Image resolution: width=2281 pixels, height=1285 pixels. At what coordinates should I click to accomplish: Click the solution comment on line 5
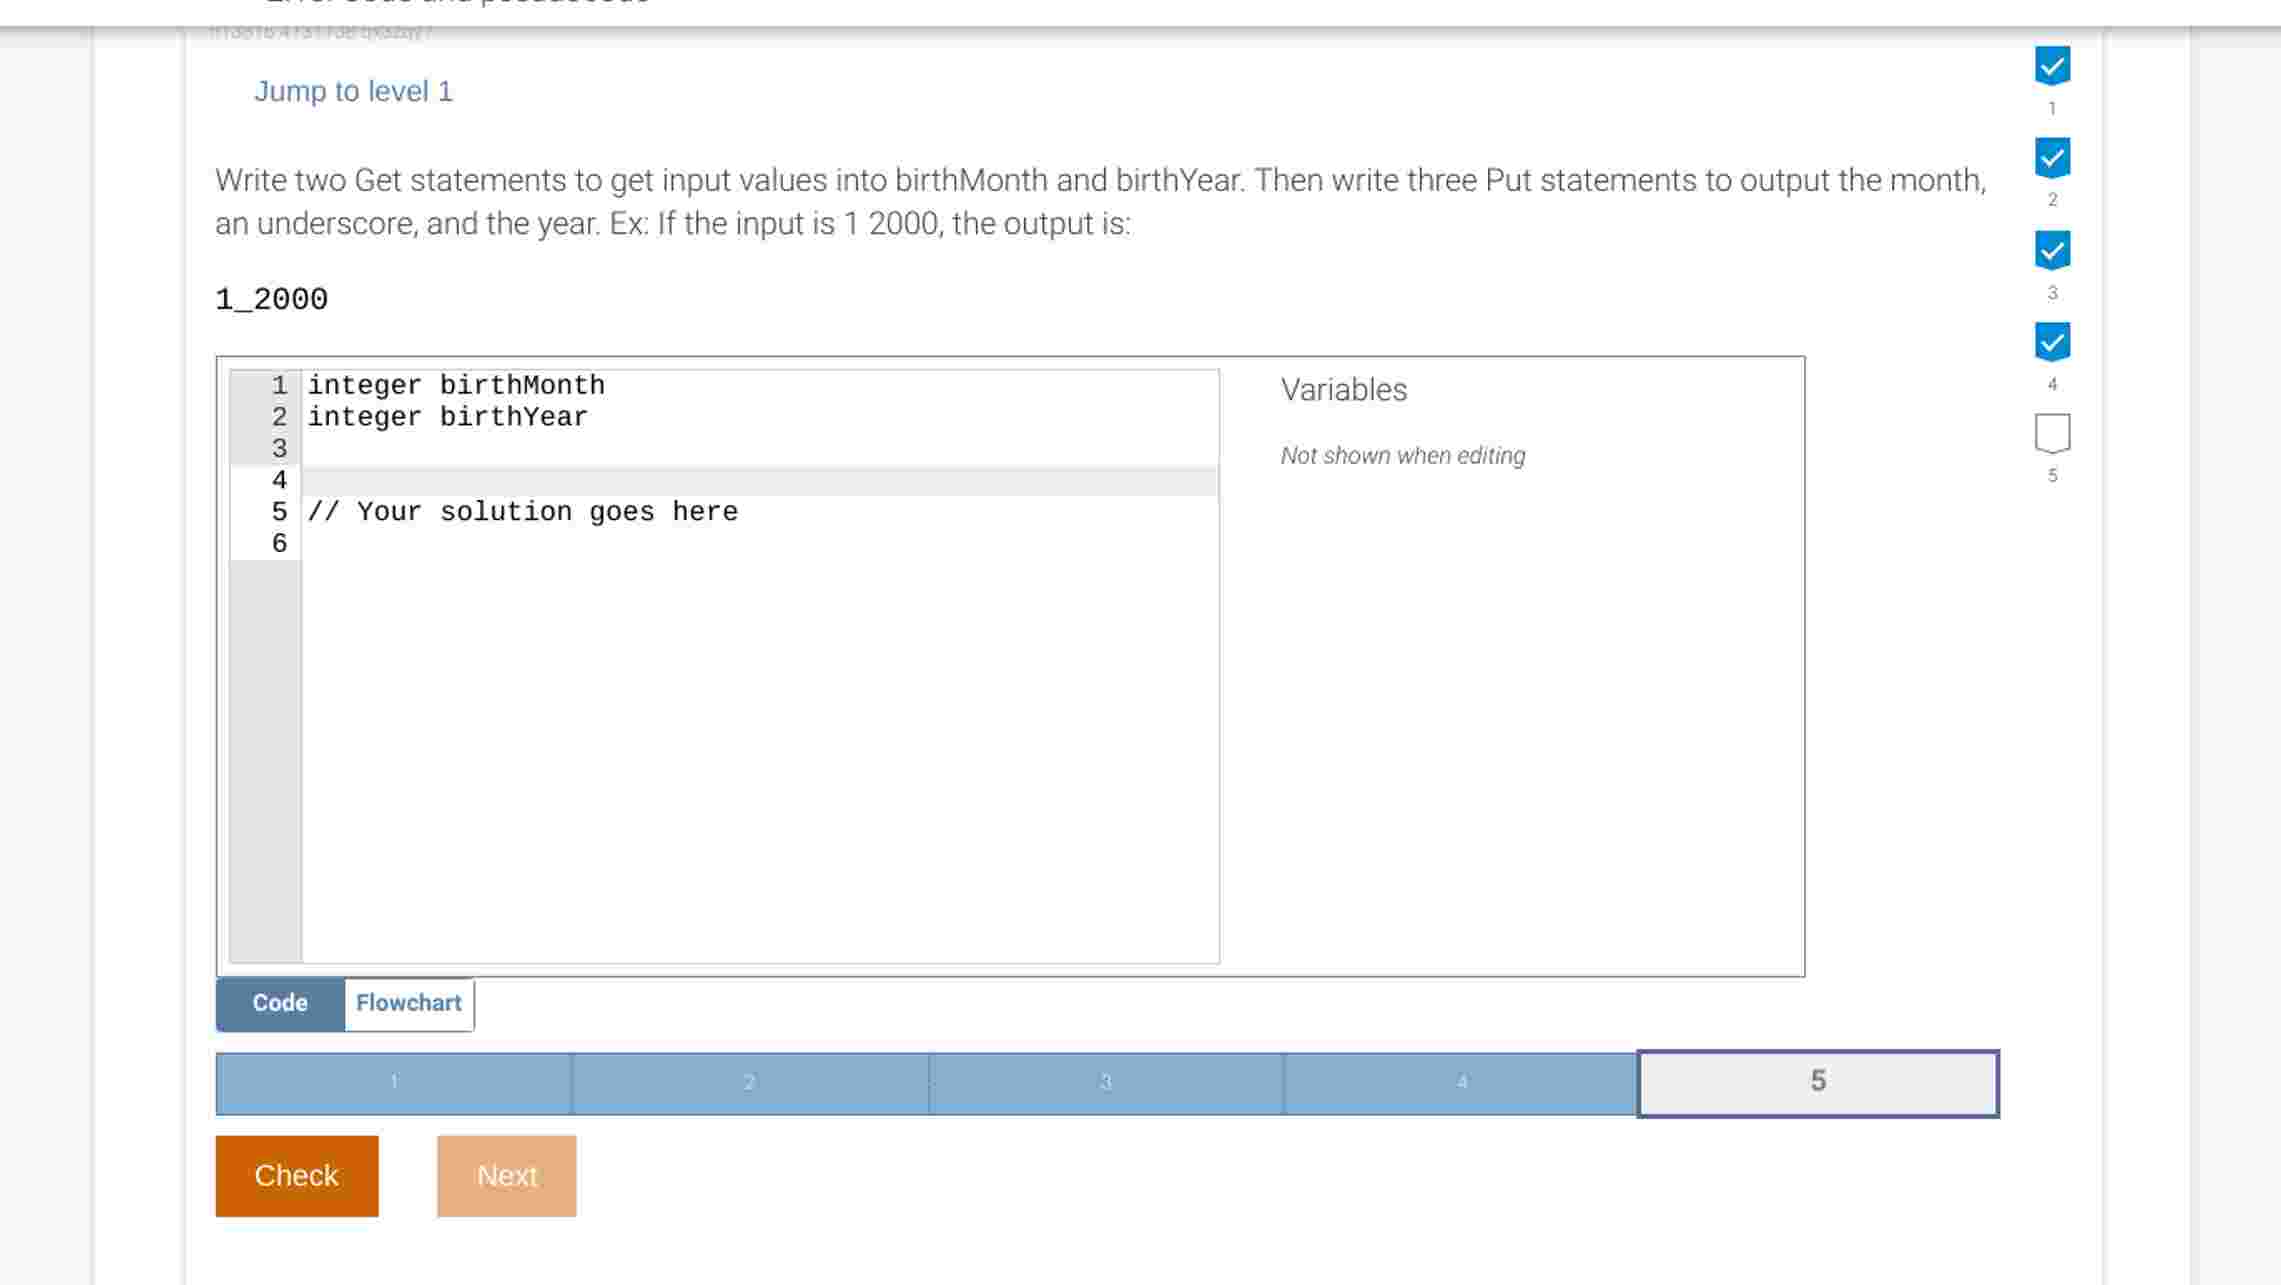click(522, 511)
